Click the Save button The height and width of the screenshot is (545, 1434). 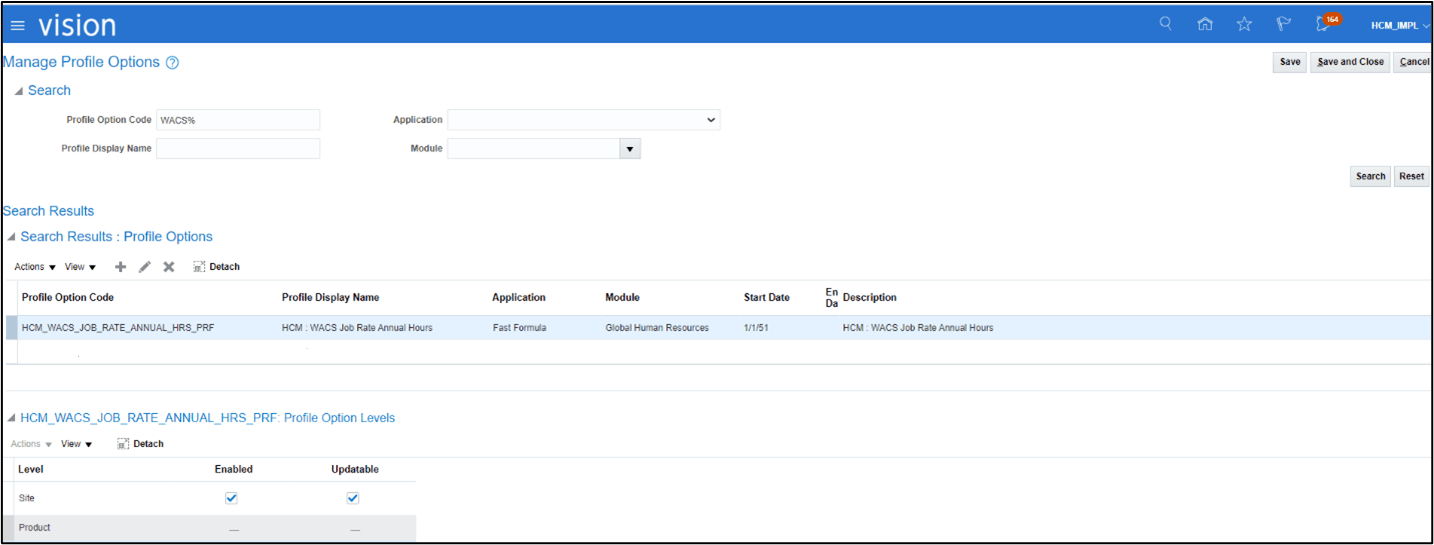tap(1290, 62)
